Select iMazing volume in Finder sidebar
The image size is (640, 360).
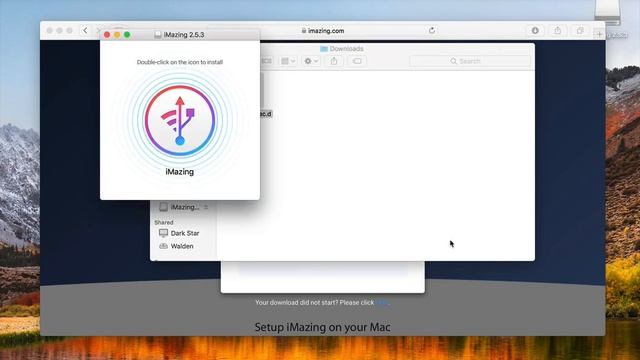point(179,207)
